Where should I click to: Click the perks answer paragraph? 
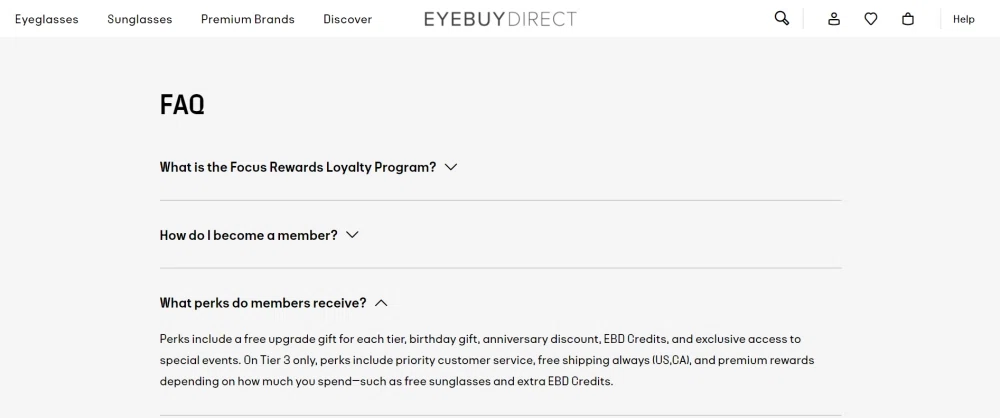click(480, 360)
